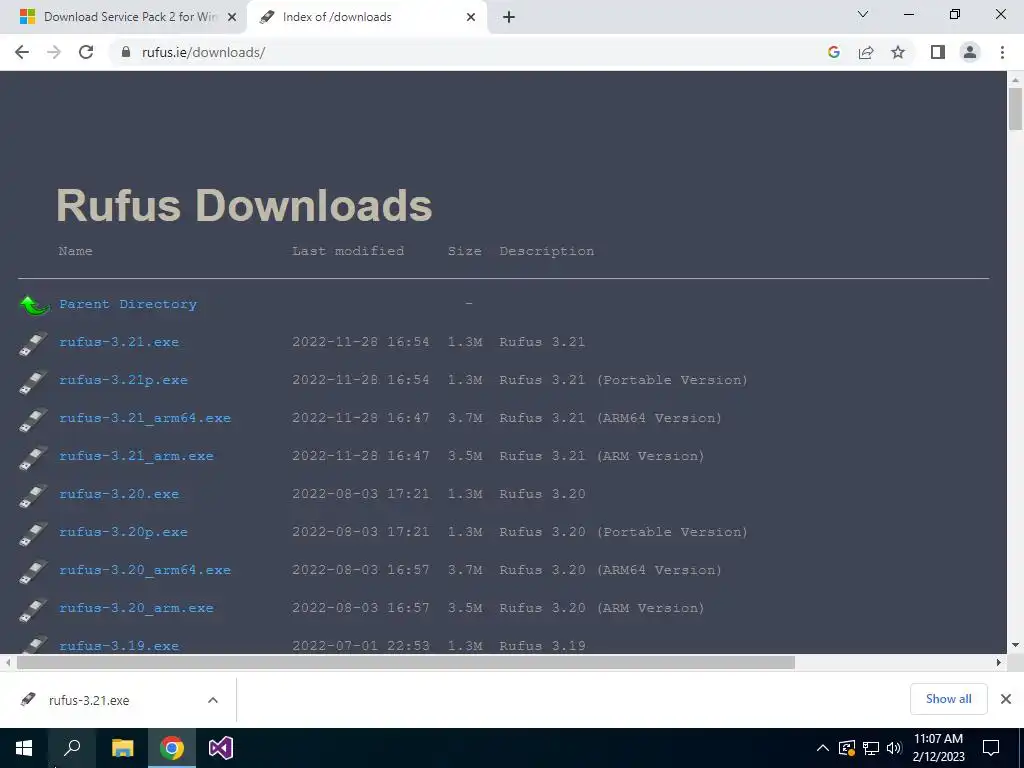Viewport: 1024px width, 768px height.
Task: Click USB icon beside rufus-3.20_arm.exe
Action: 33,609
